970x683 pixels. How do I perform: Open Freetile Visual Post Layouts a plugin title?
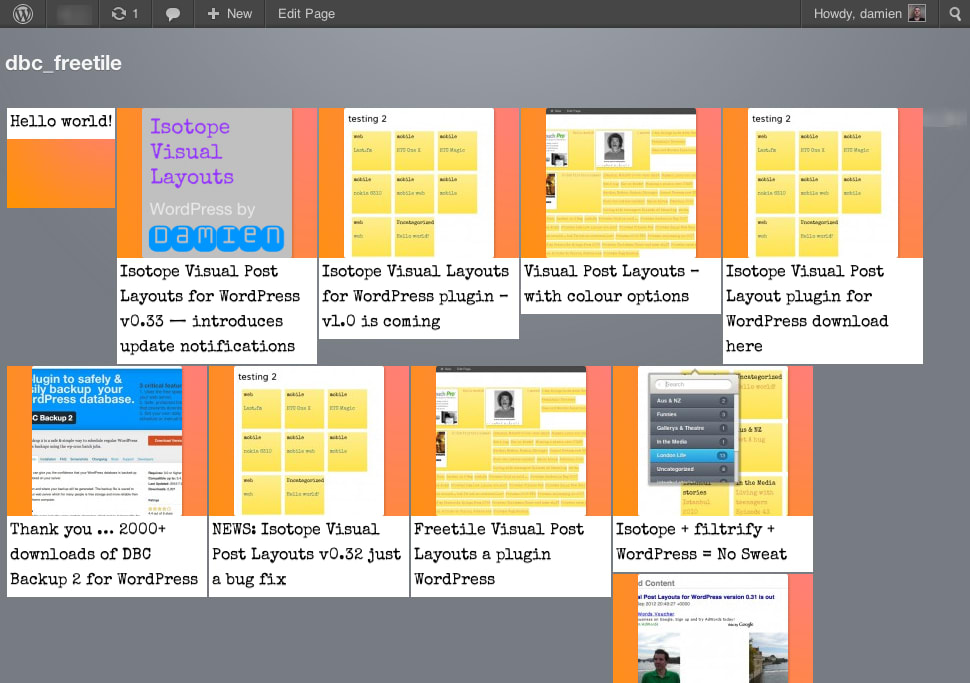click(x=499, y=554)
